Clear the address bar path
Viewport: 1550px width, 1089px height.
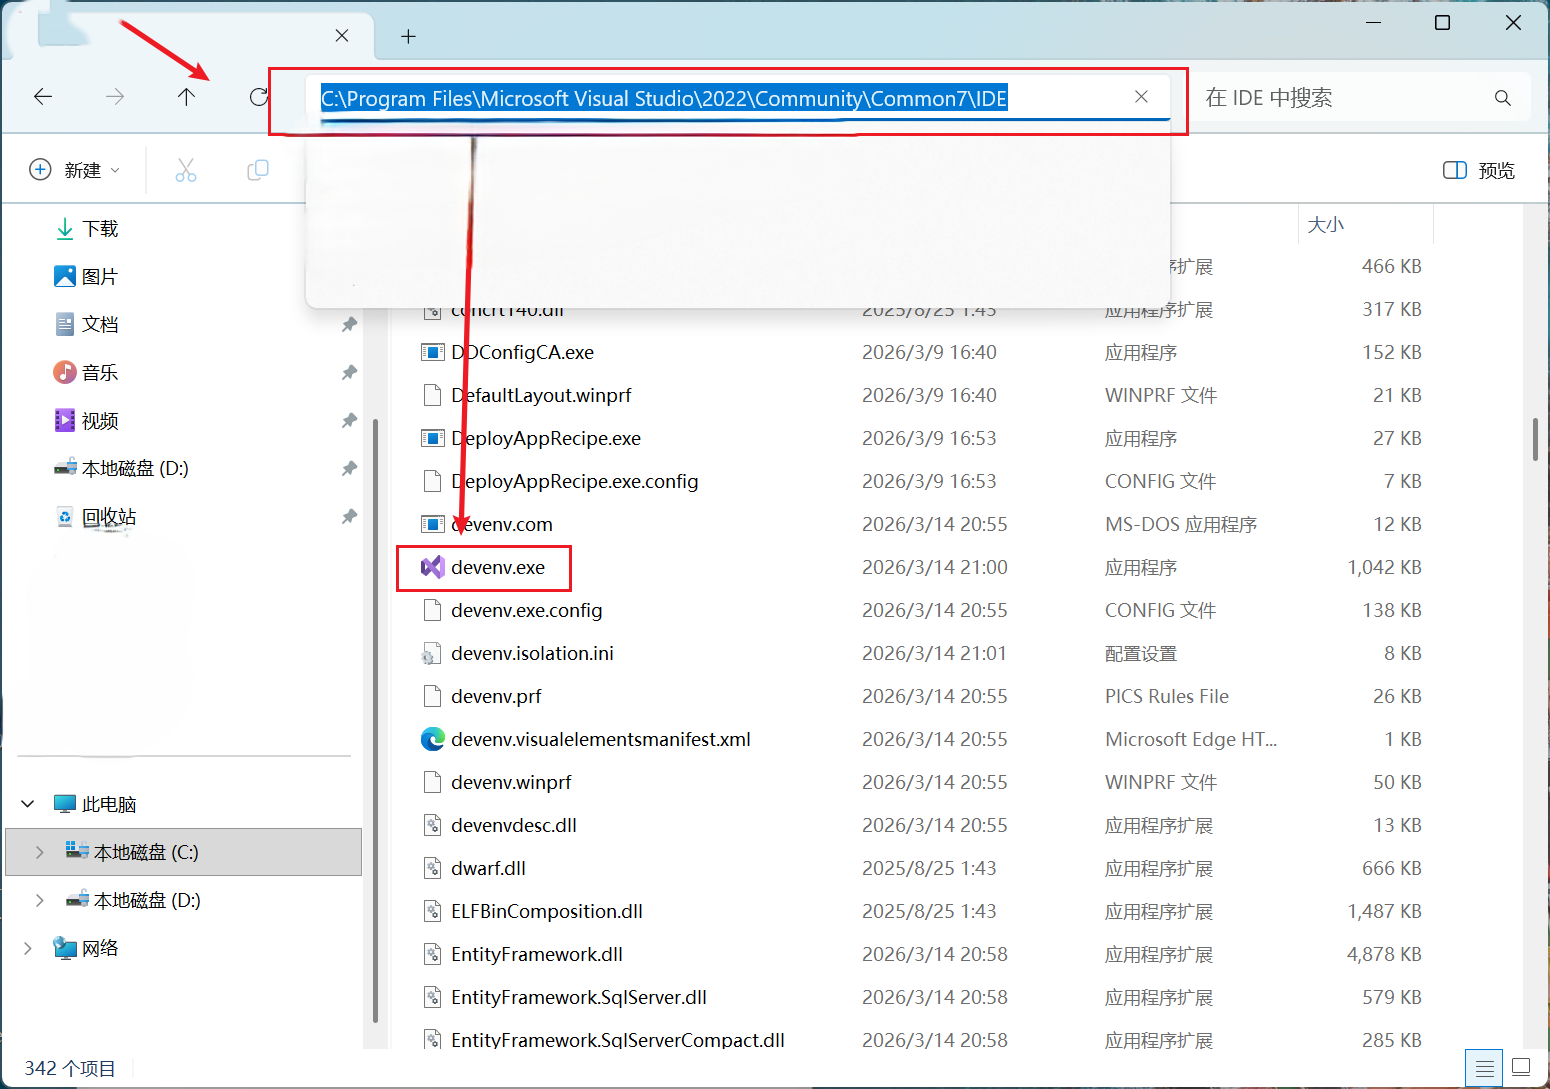[1141, 97]
